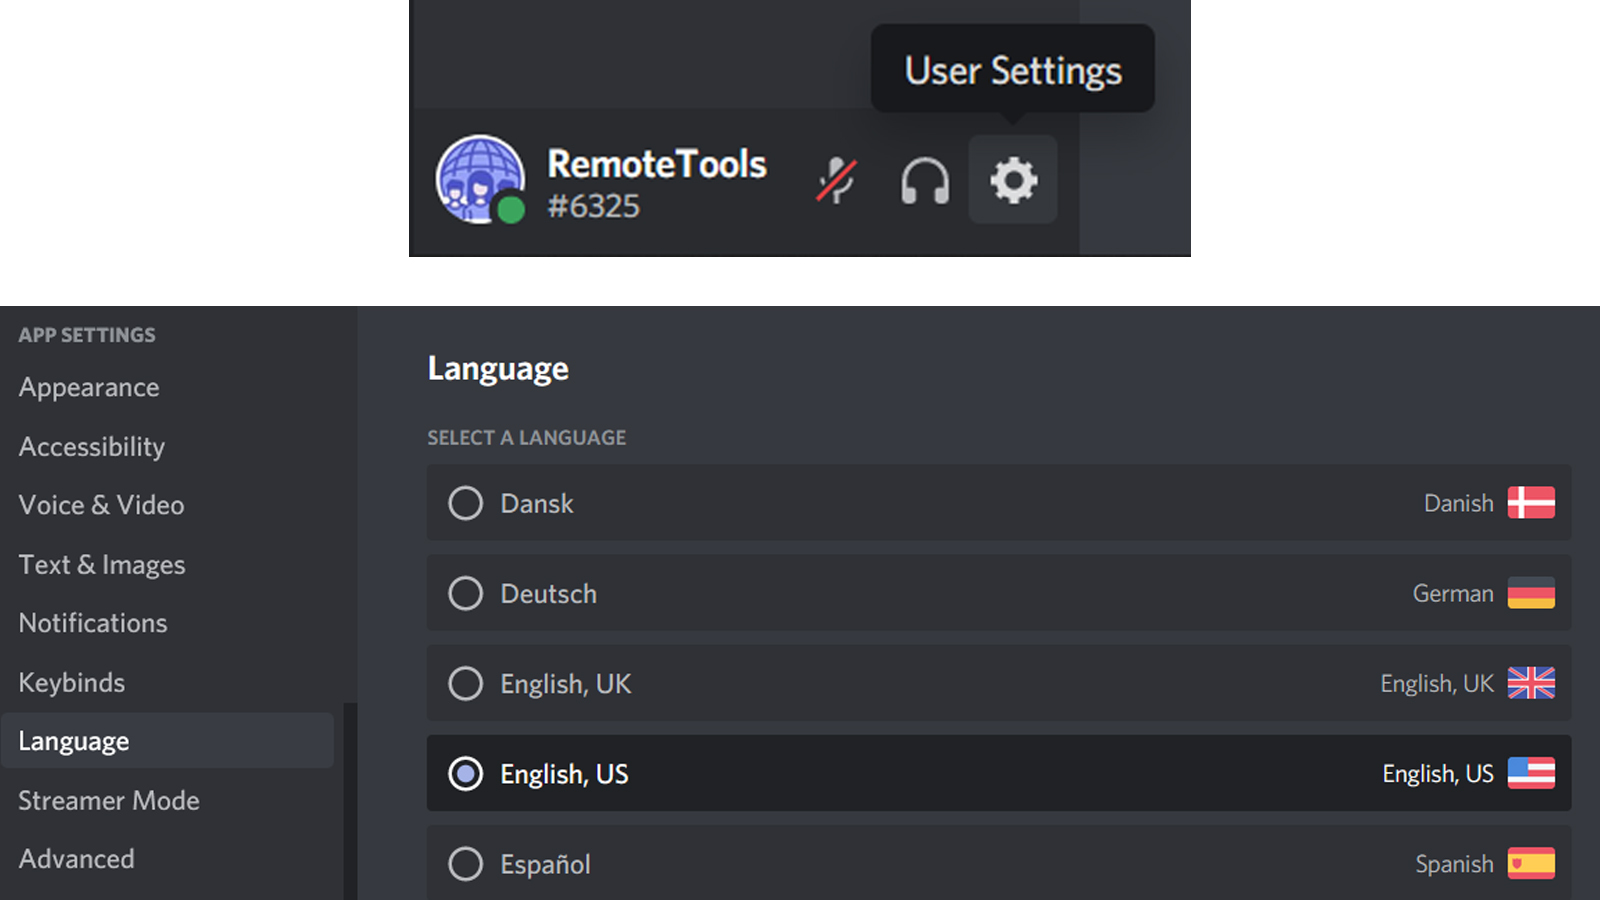
Task: Click the Danish flag icon
Action: (x=1531, y=503)
